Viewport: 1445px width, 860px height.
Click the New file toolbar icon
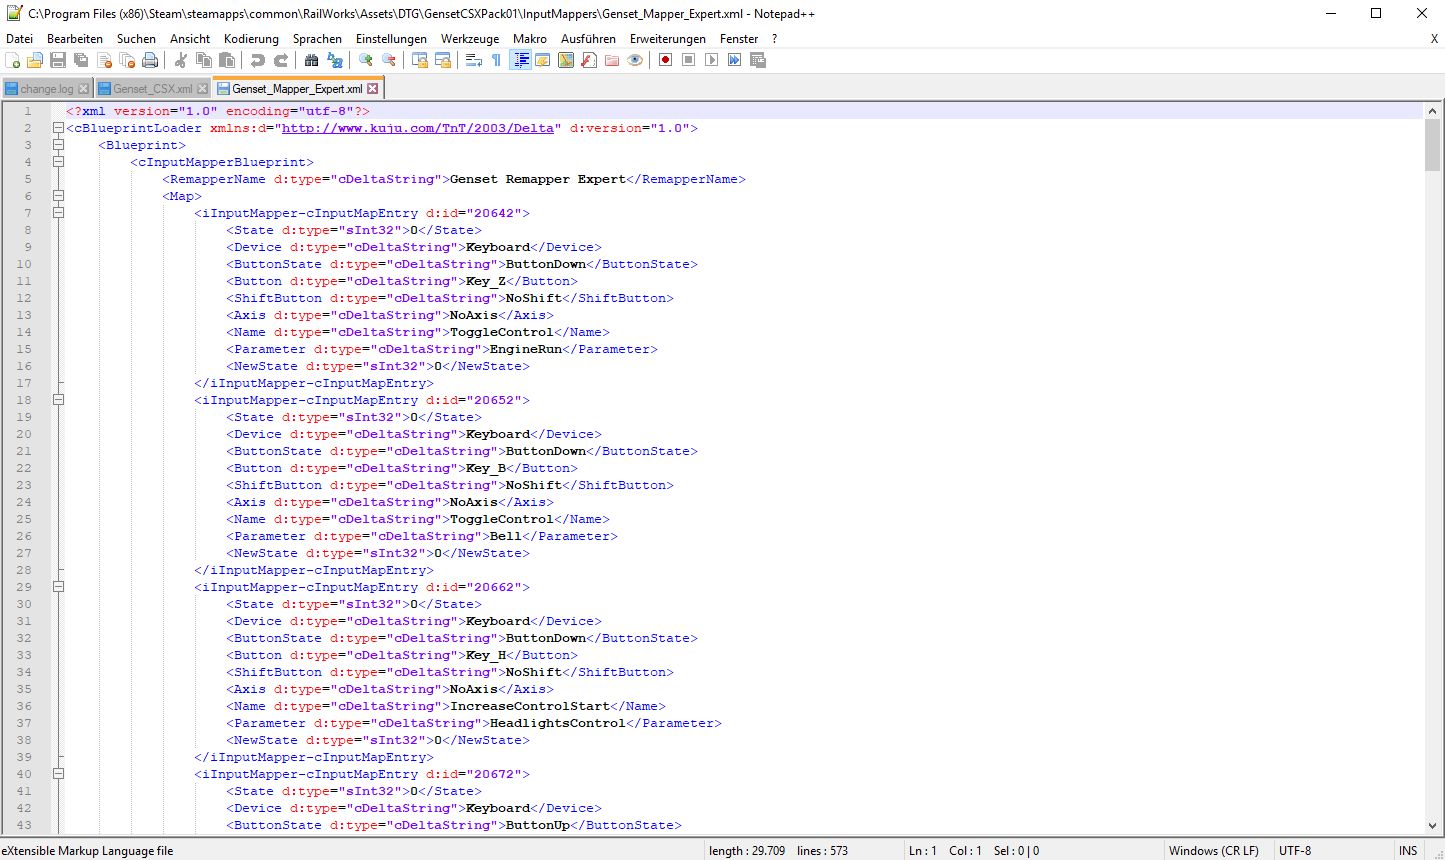13,61
